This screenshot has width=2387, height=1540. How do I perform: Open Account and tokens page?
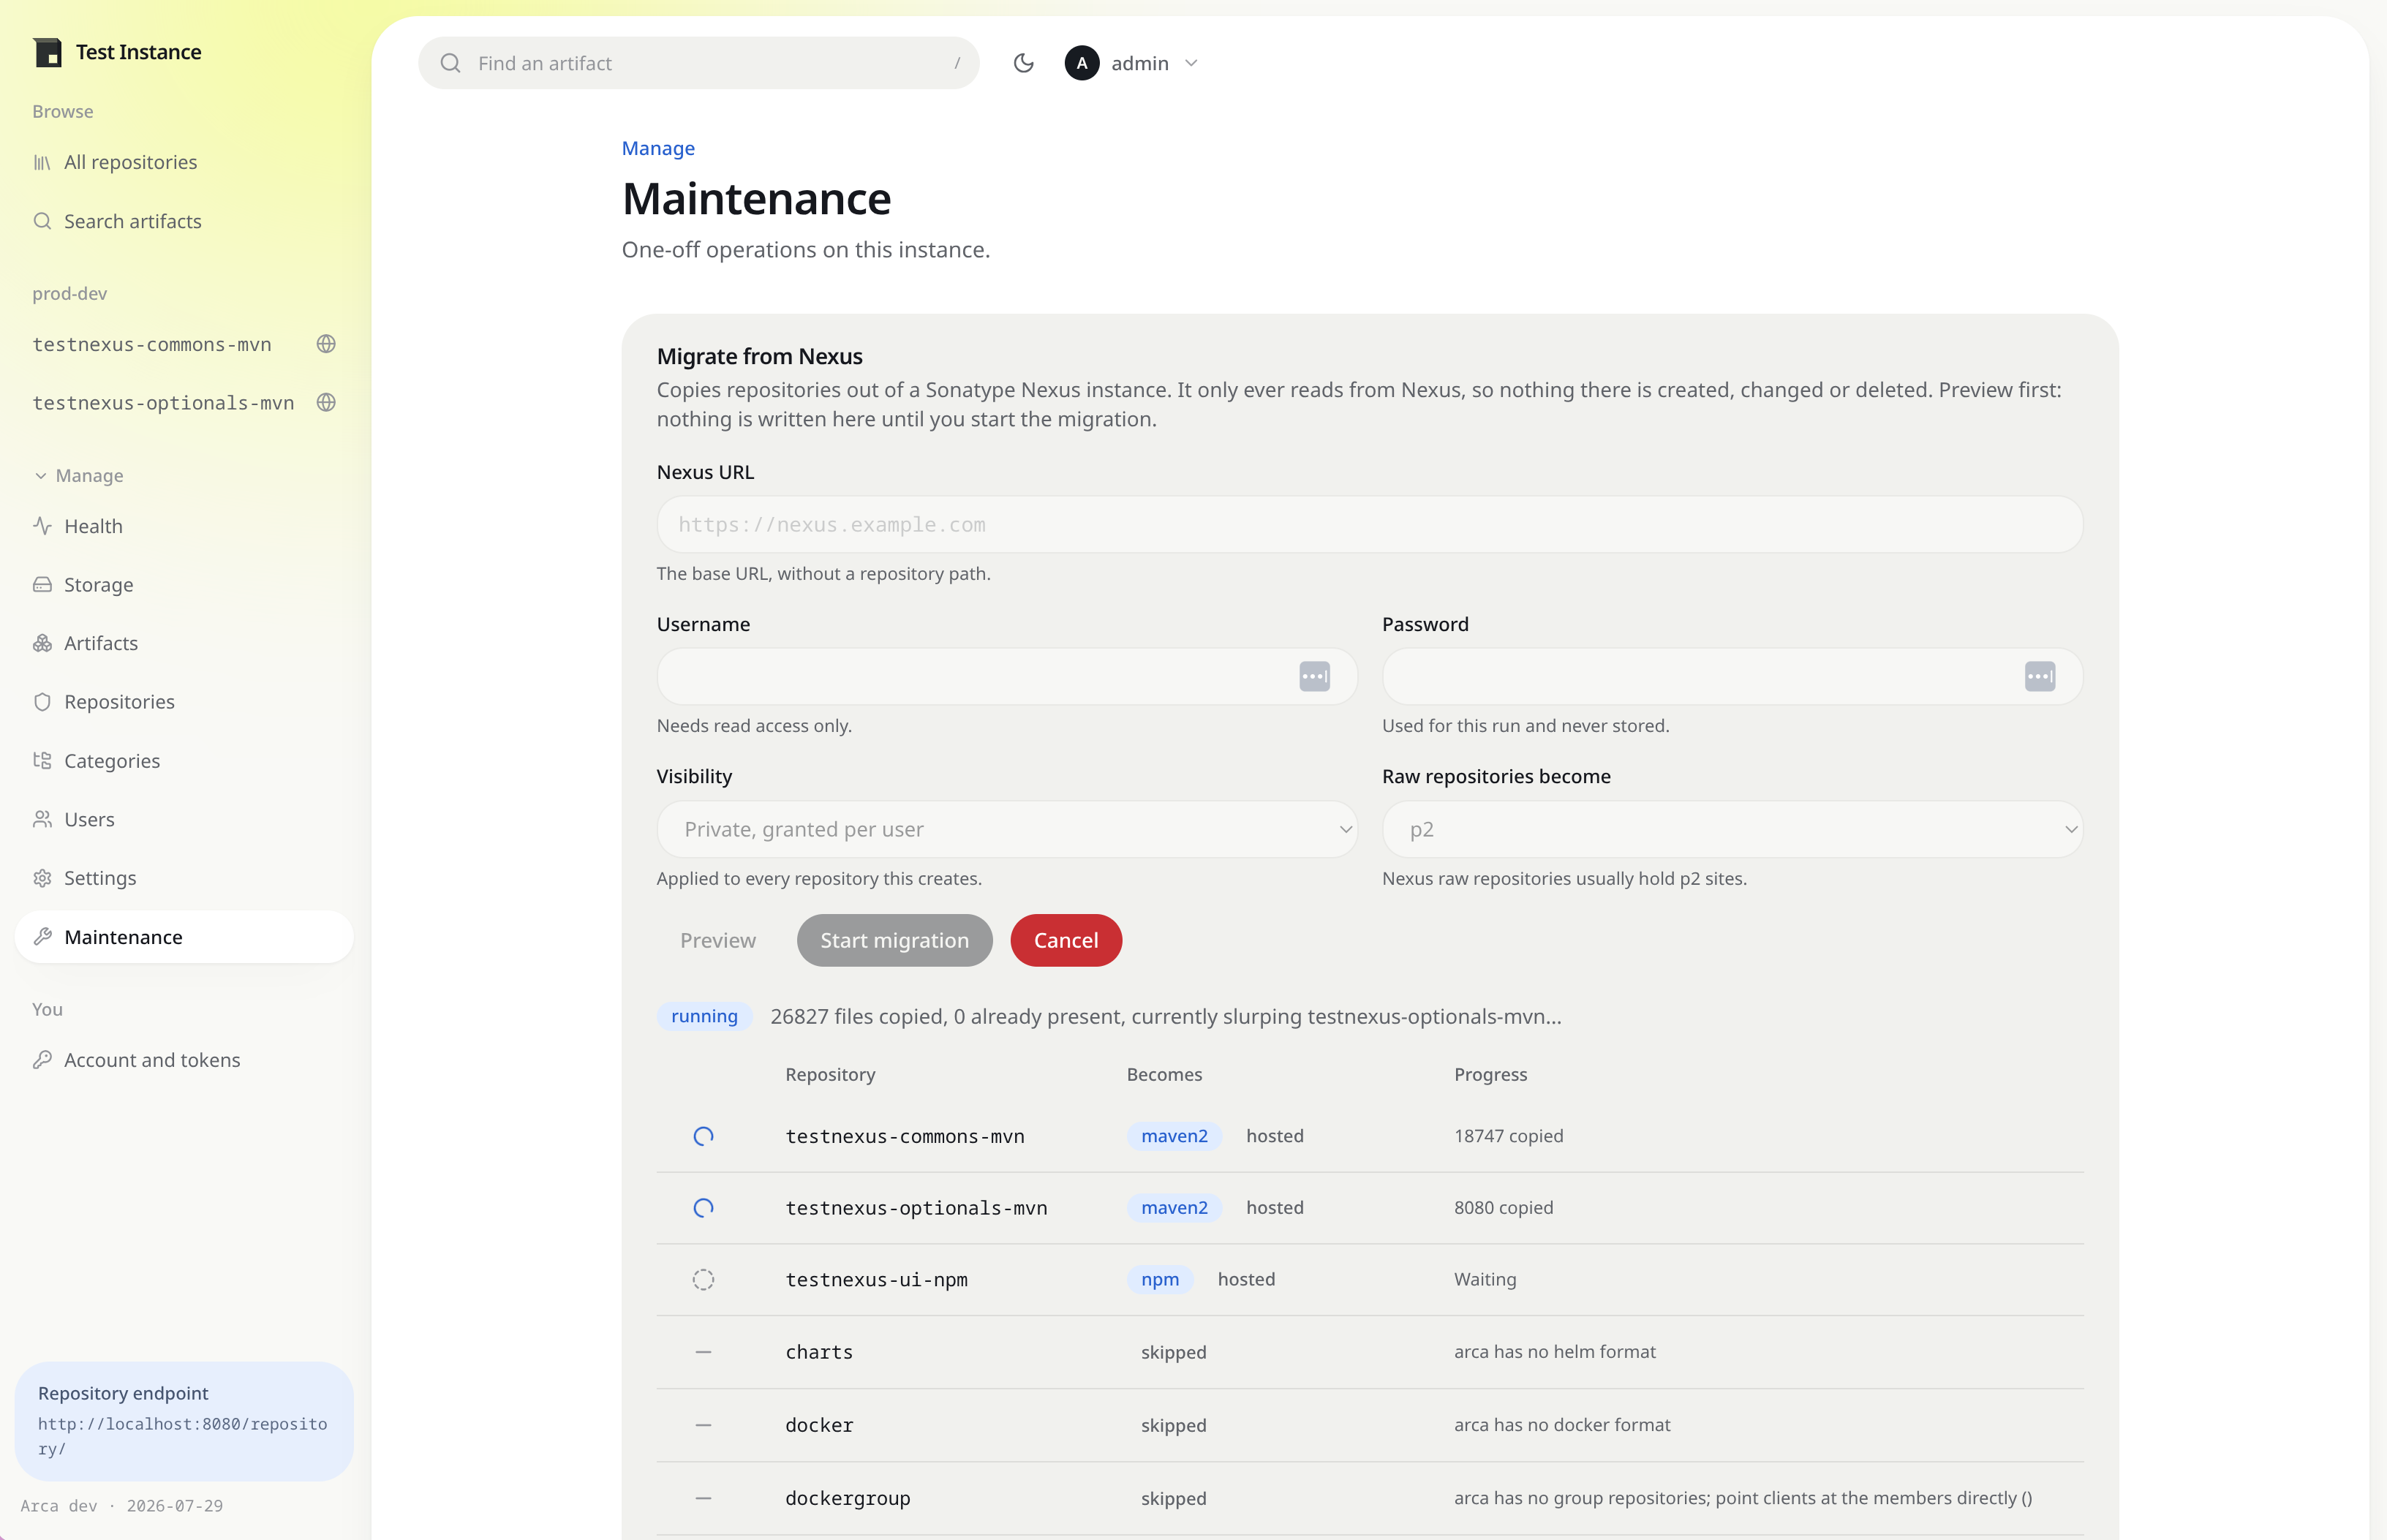click(184, 1060)
